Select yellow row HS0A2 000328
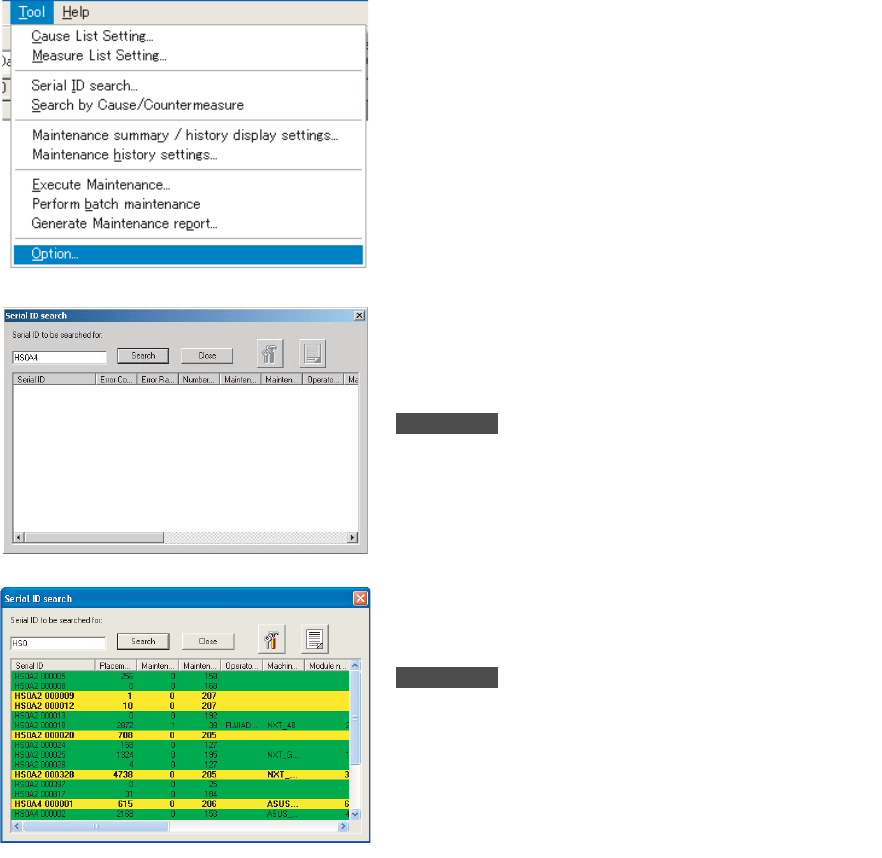The width and height of the screenshot is (882, 858). tap(180, 775)
